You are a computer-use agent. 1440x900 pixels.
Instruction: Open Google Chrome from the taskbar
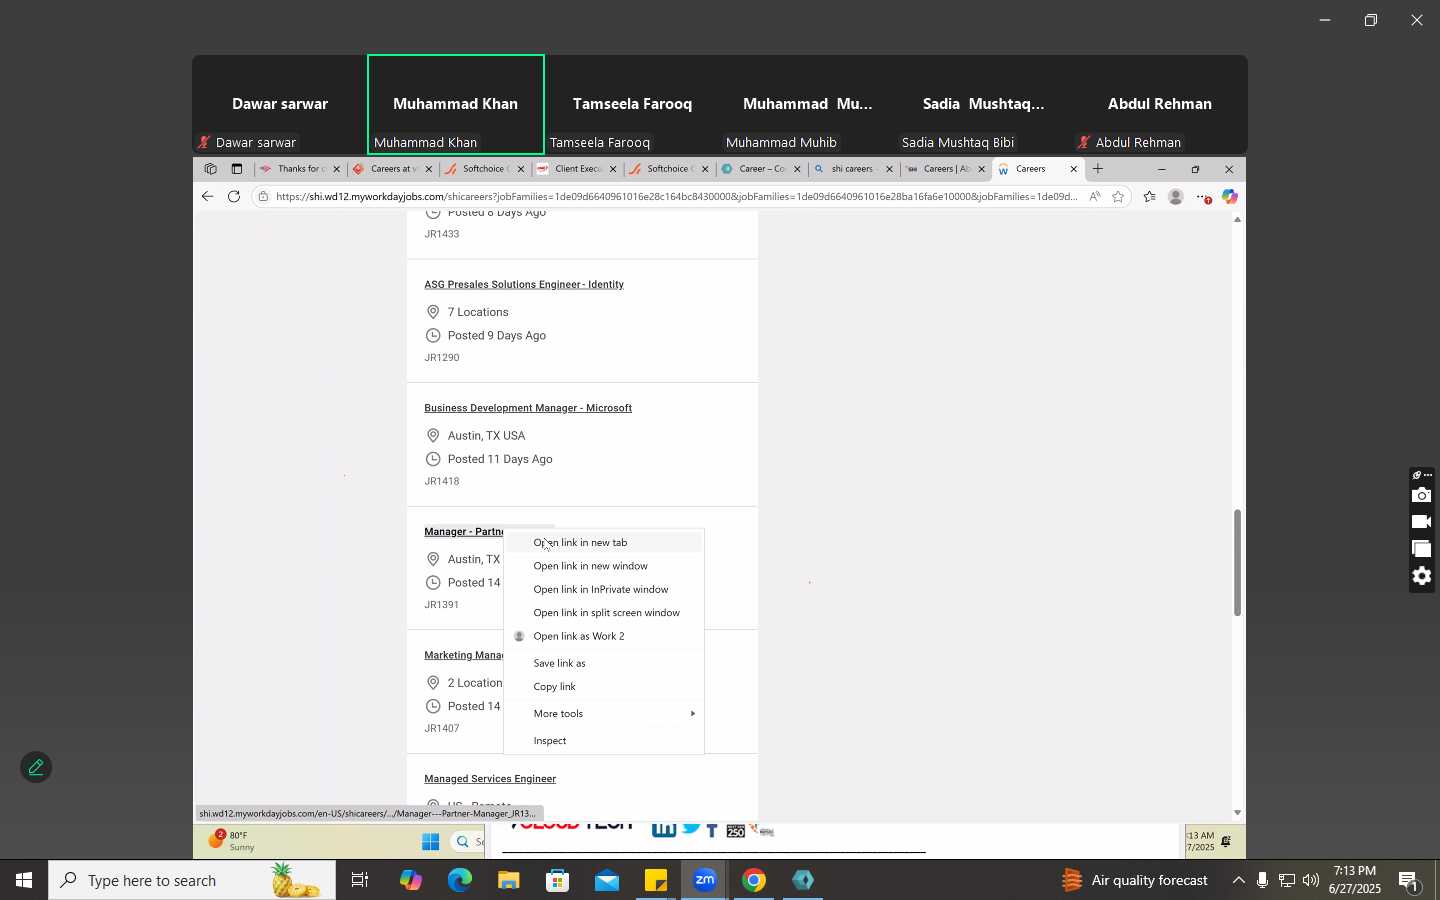click(755, 881)
